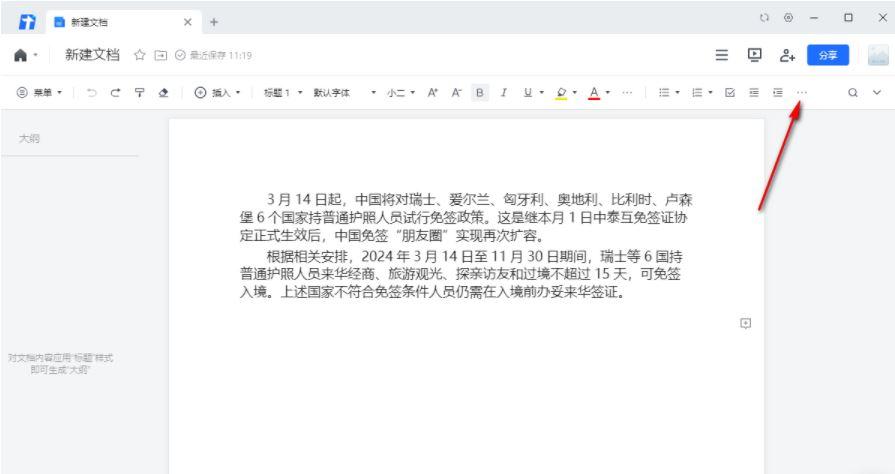Add a comment using the page-margin icon
895x474 pixels.
(x=745, y=323)
